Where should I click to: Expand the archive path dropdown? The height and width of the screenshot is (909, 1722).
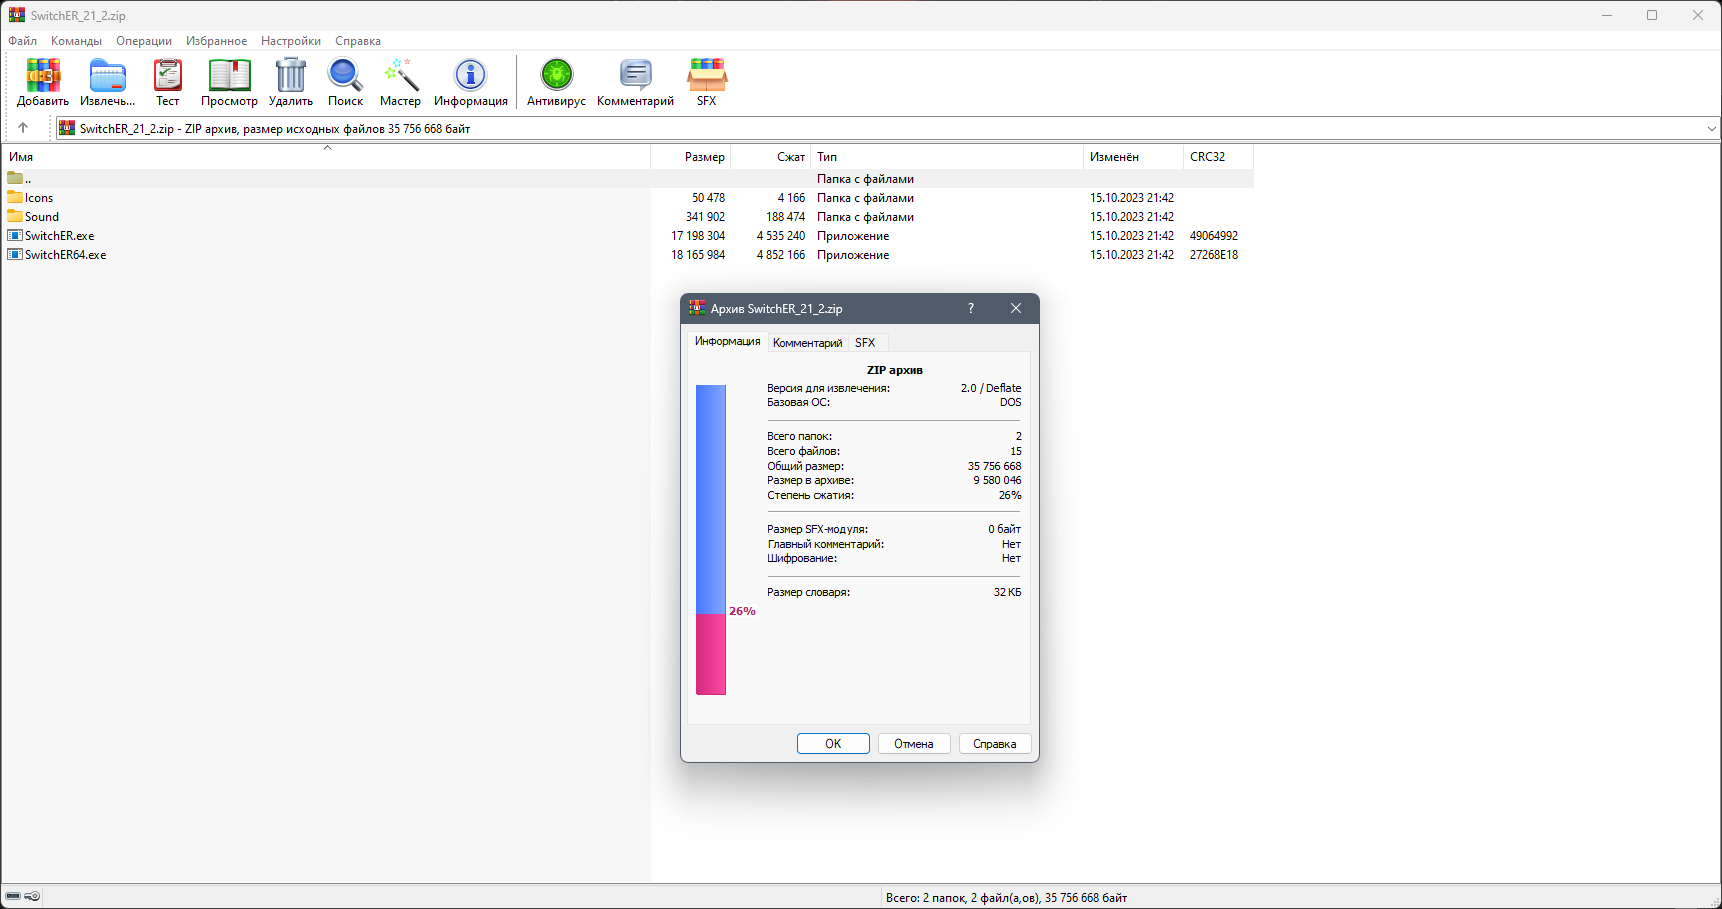pos(1711,128)
